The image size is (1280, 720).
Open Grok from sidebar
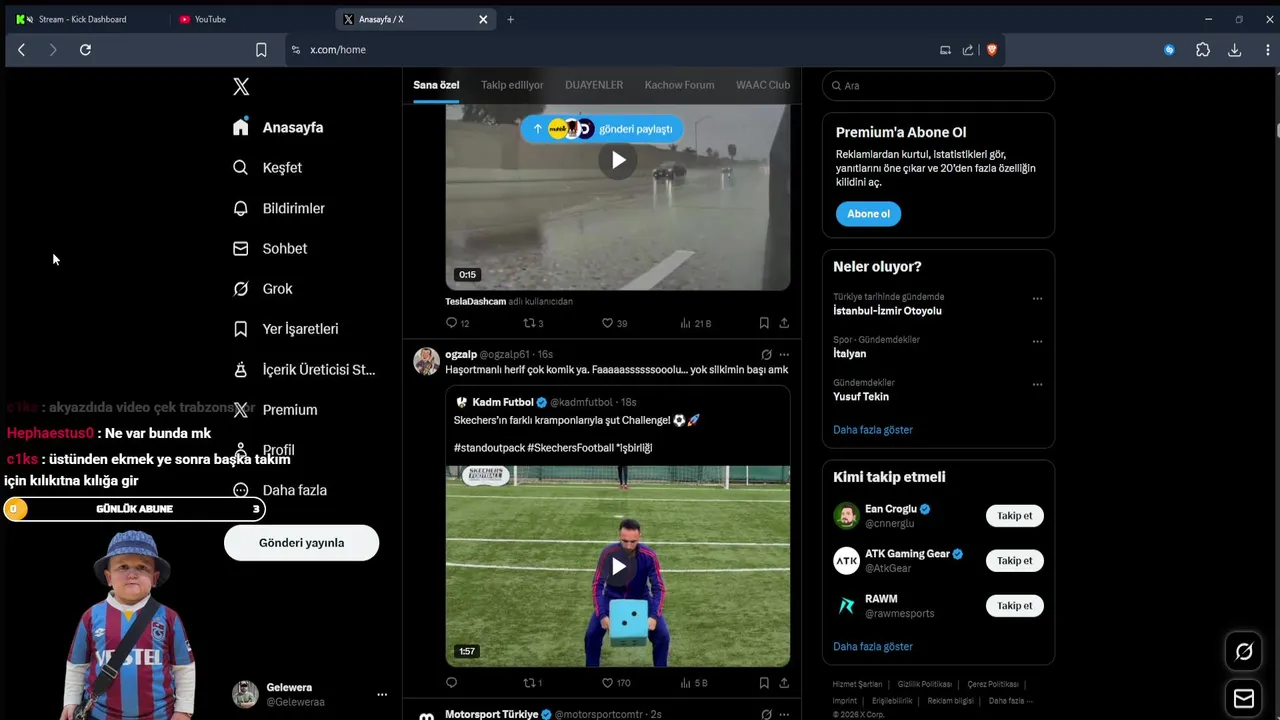(x=263, y=289)
